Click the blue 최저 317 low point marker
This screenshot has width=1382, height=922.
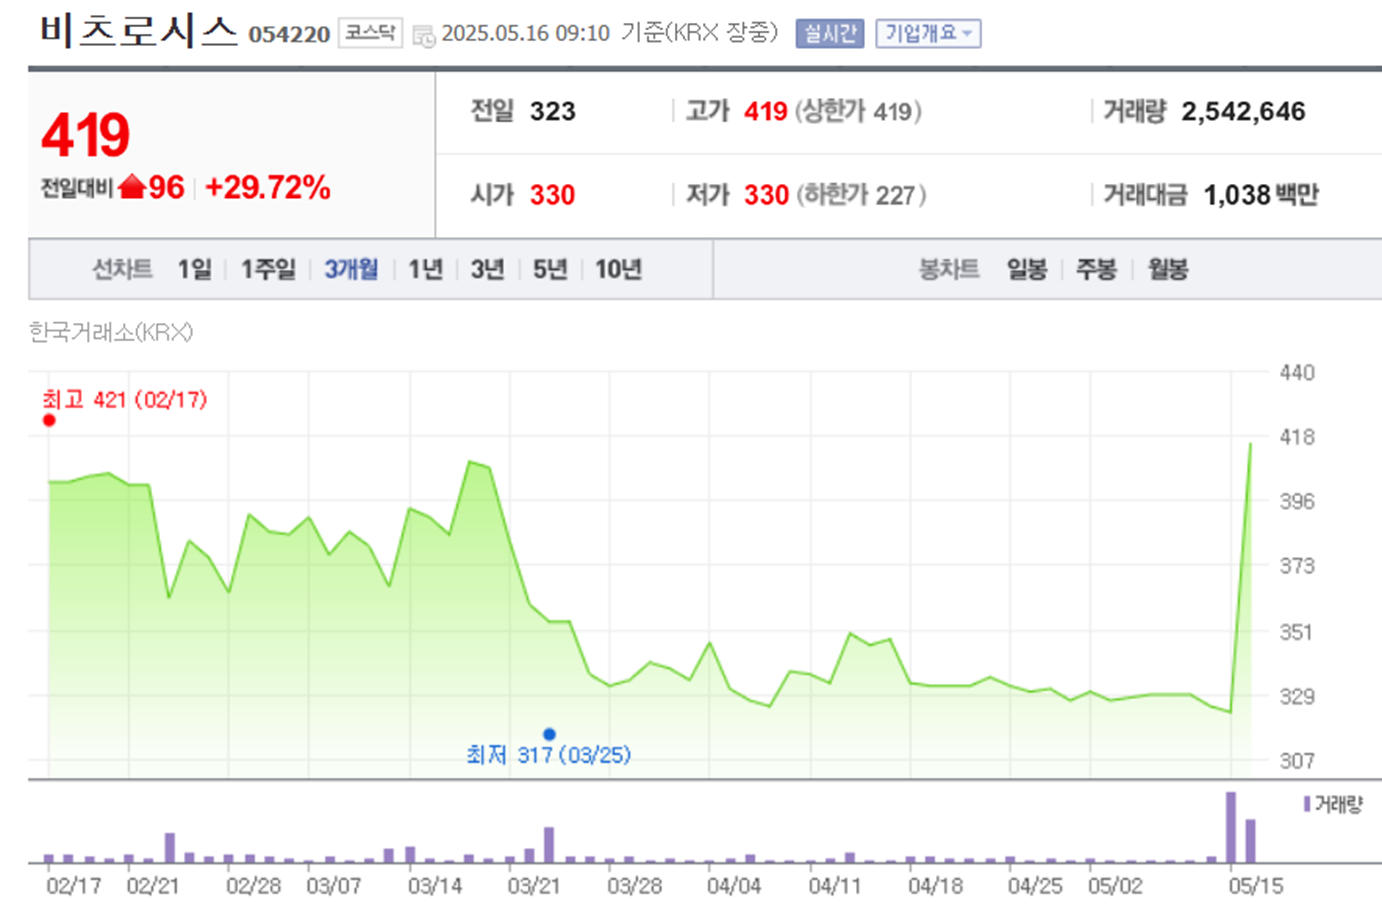pyautogui.click(x=549, y=734)
